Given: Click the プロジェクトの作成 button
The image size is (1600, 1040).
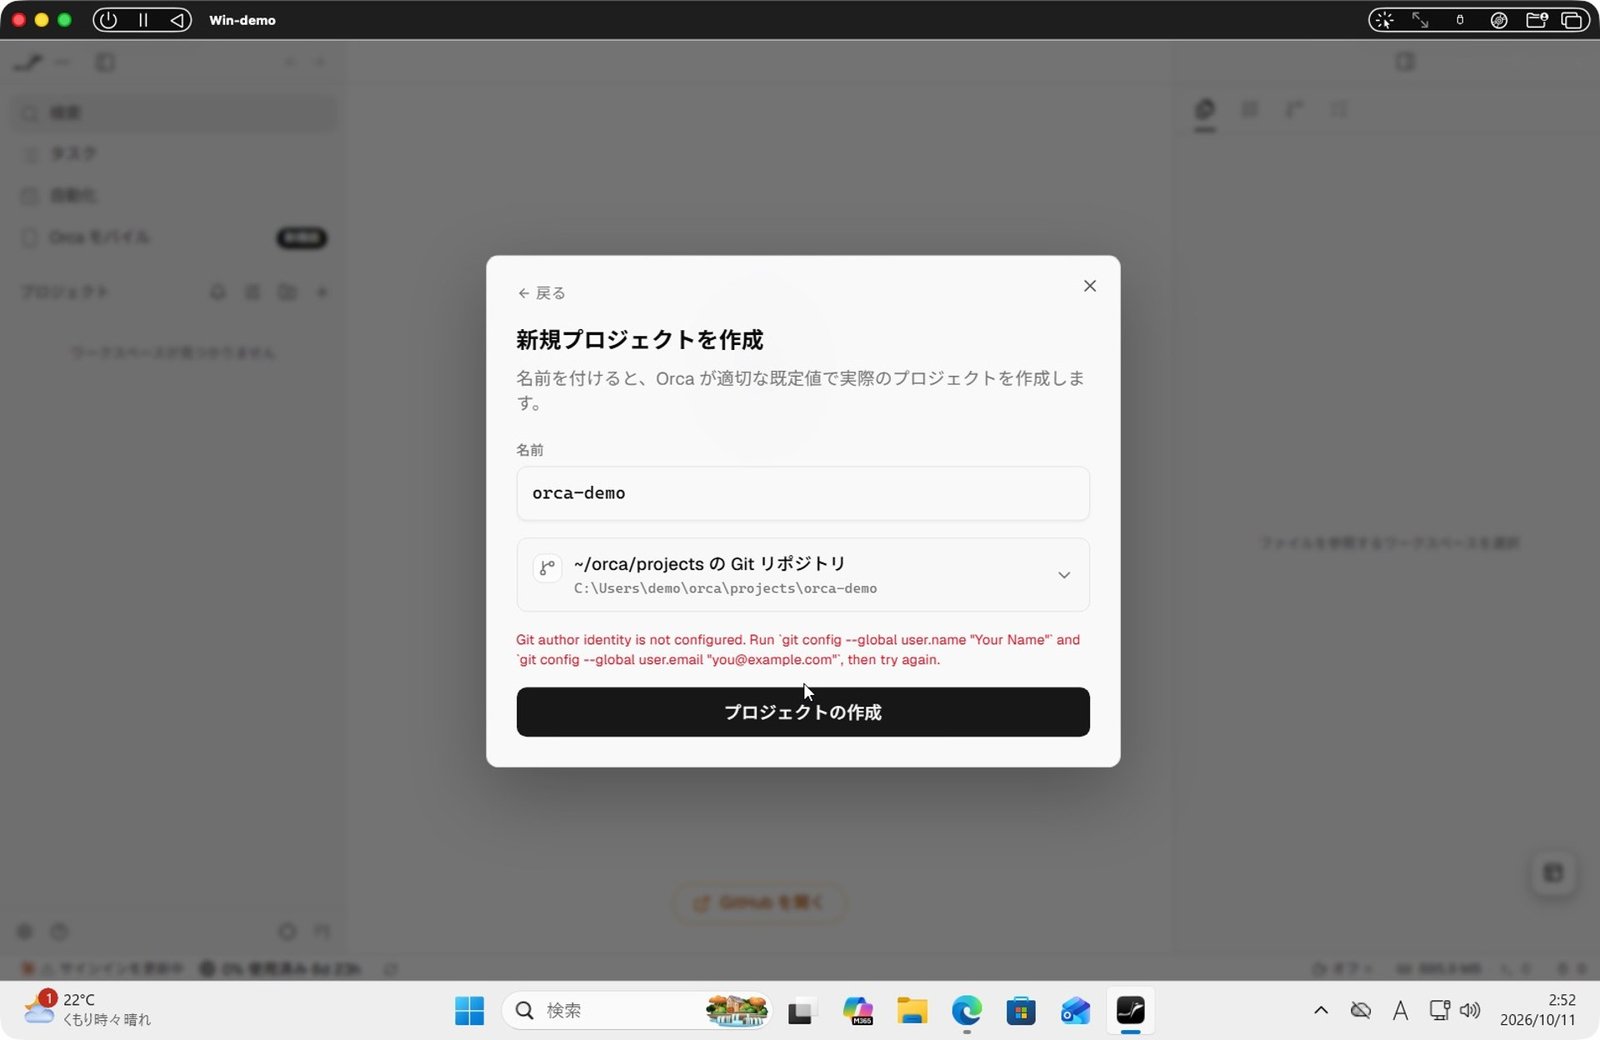Looking at the screenshot, I should point(803,712).
